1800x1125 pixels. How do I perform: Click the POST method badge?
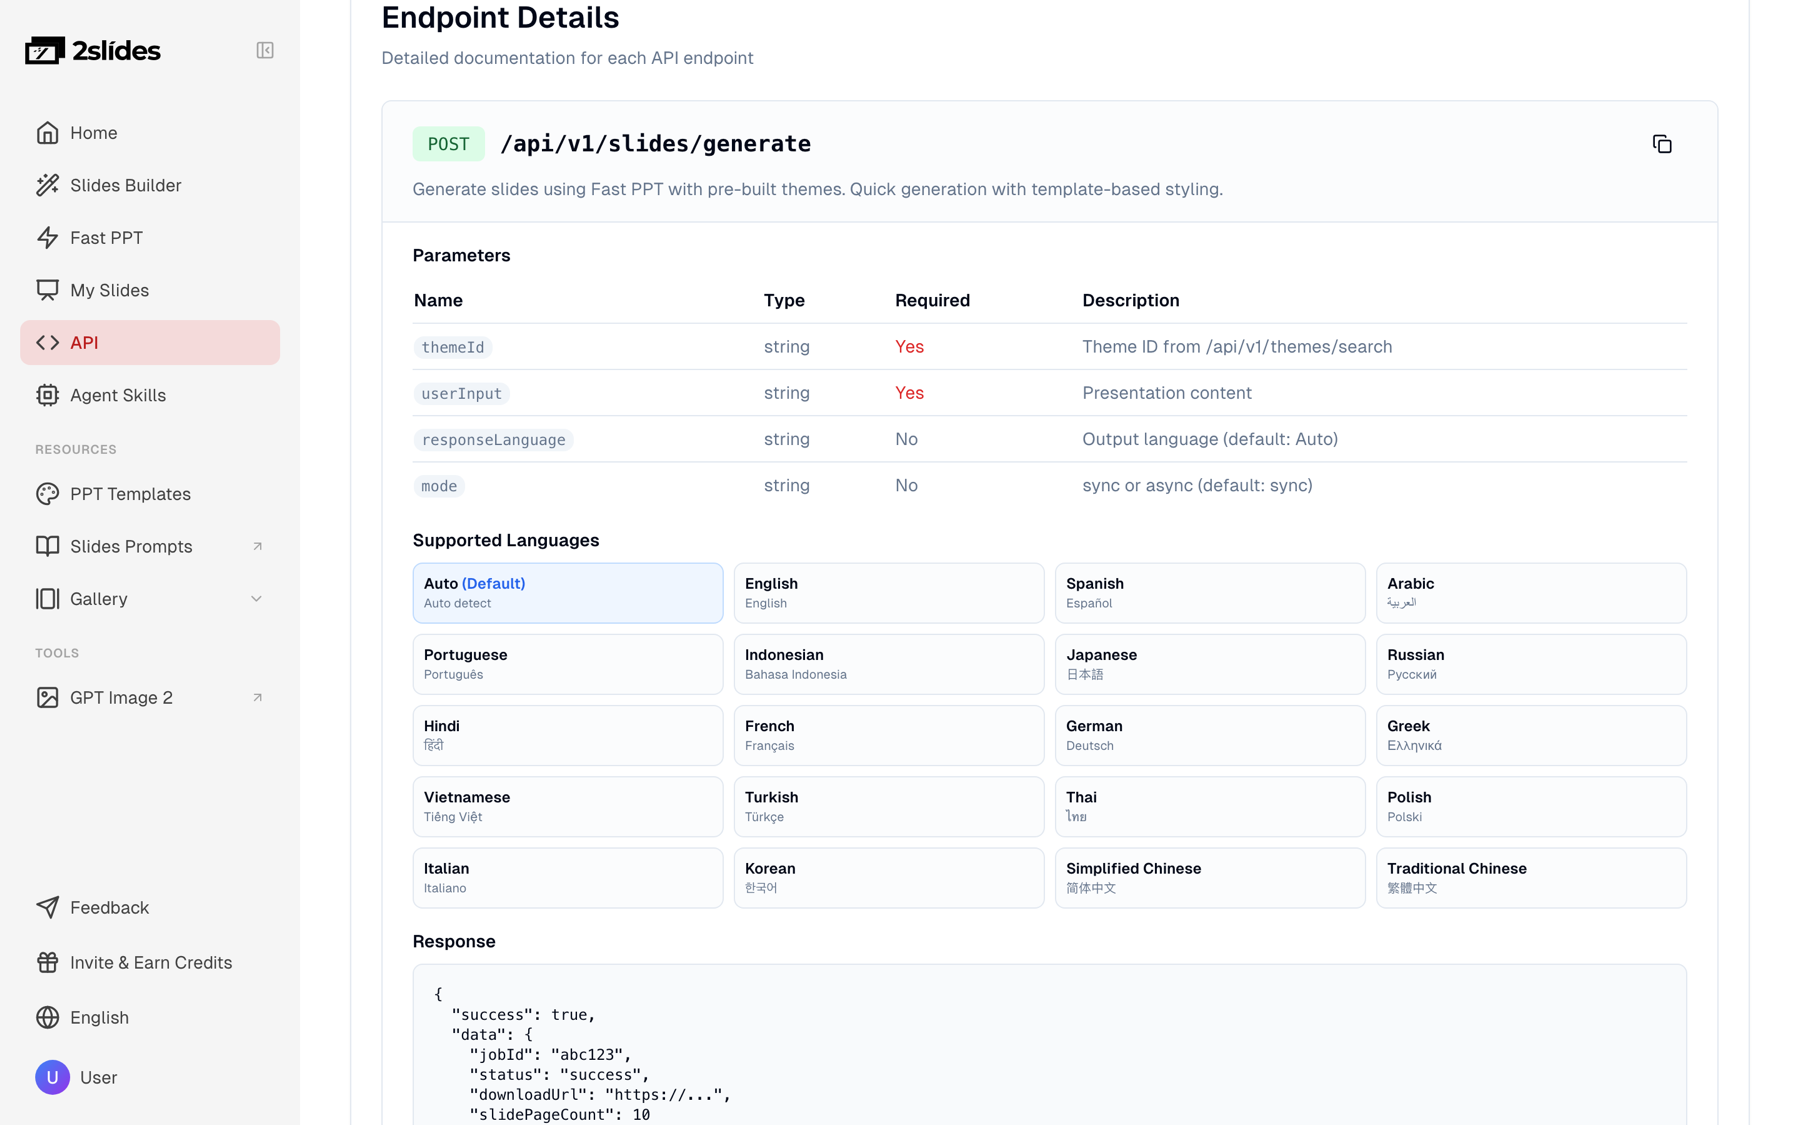pos(448,144)
